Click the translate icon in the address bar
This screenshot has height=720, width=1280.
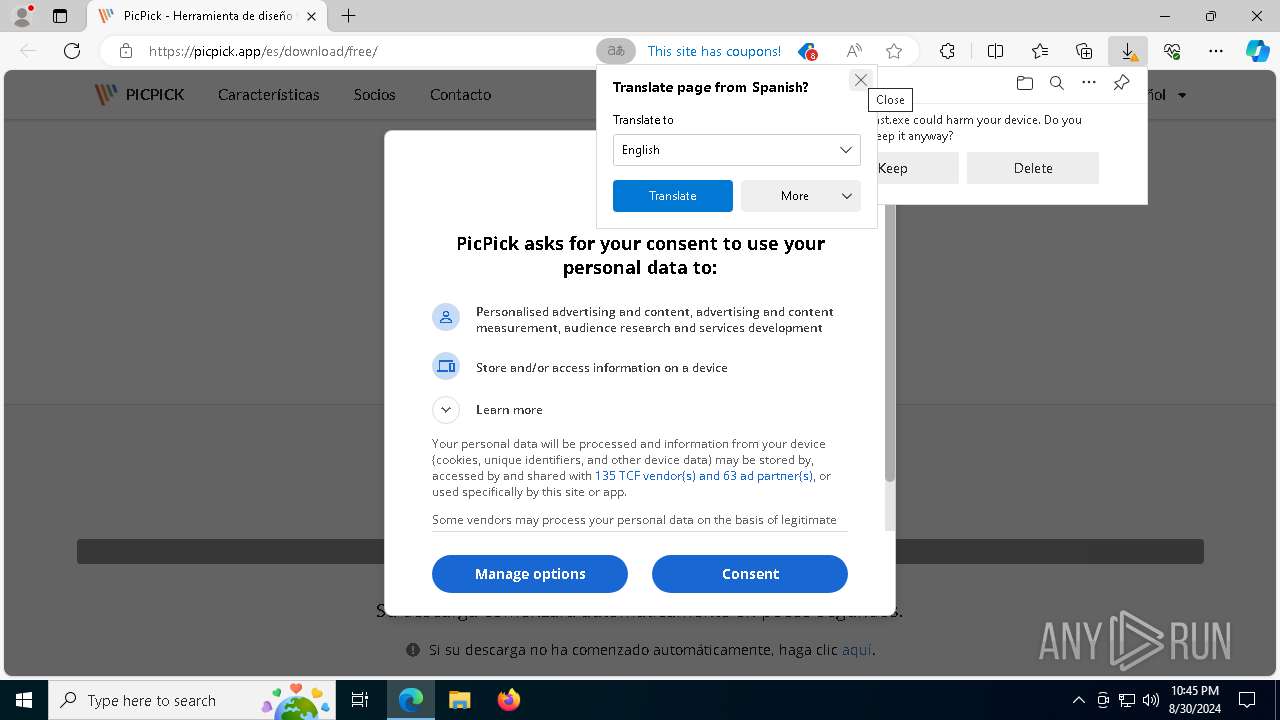coord(616,51)
